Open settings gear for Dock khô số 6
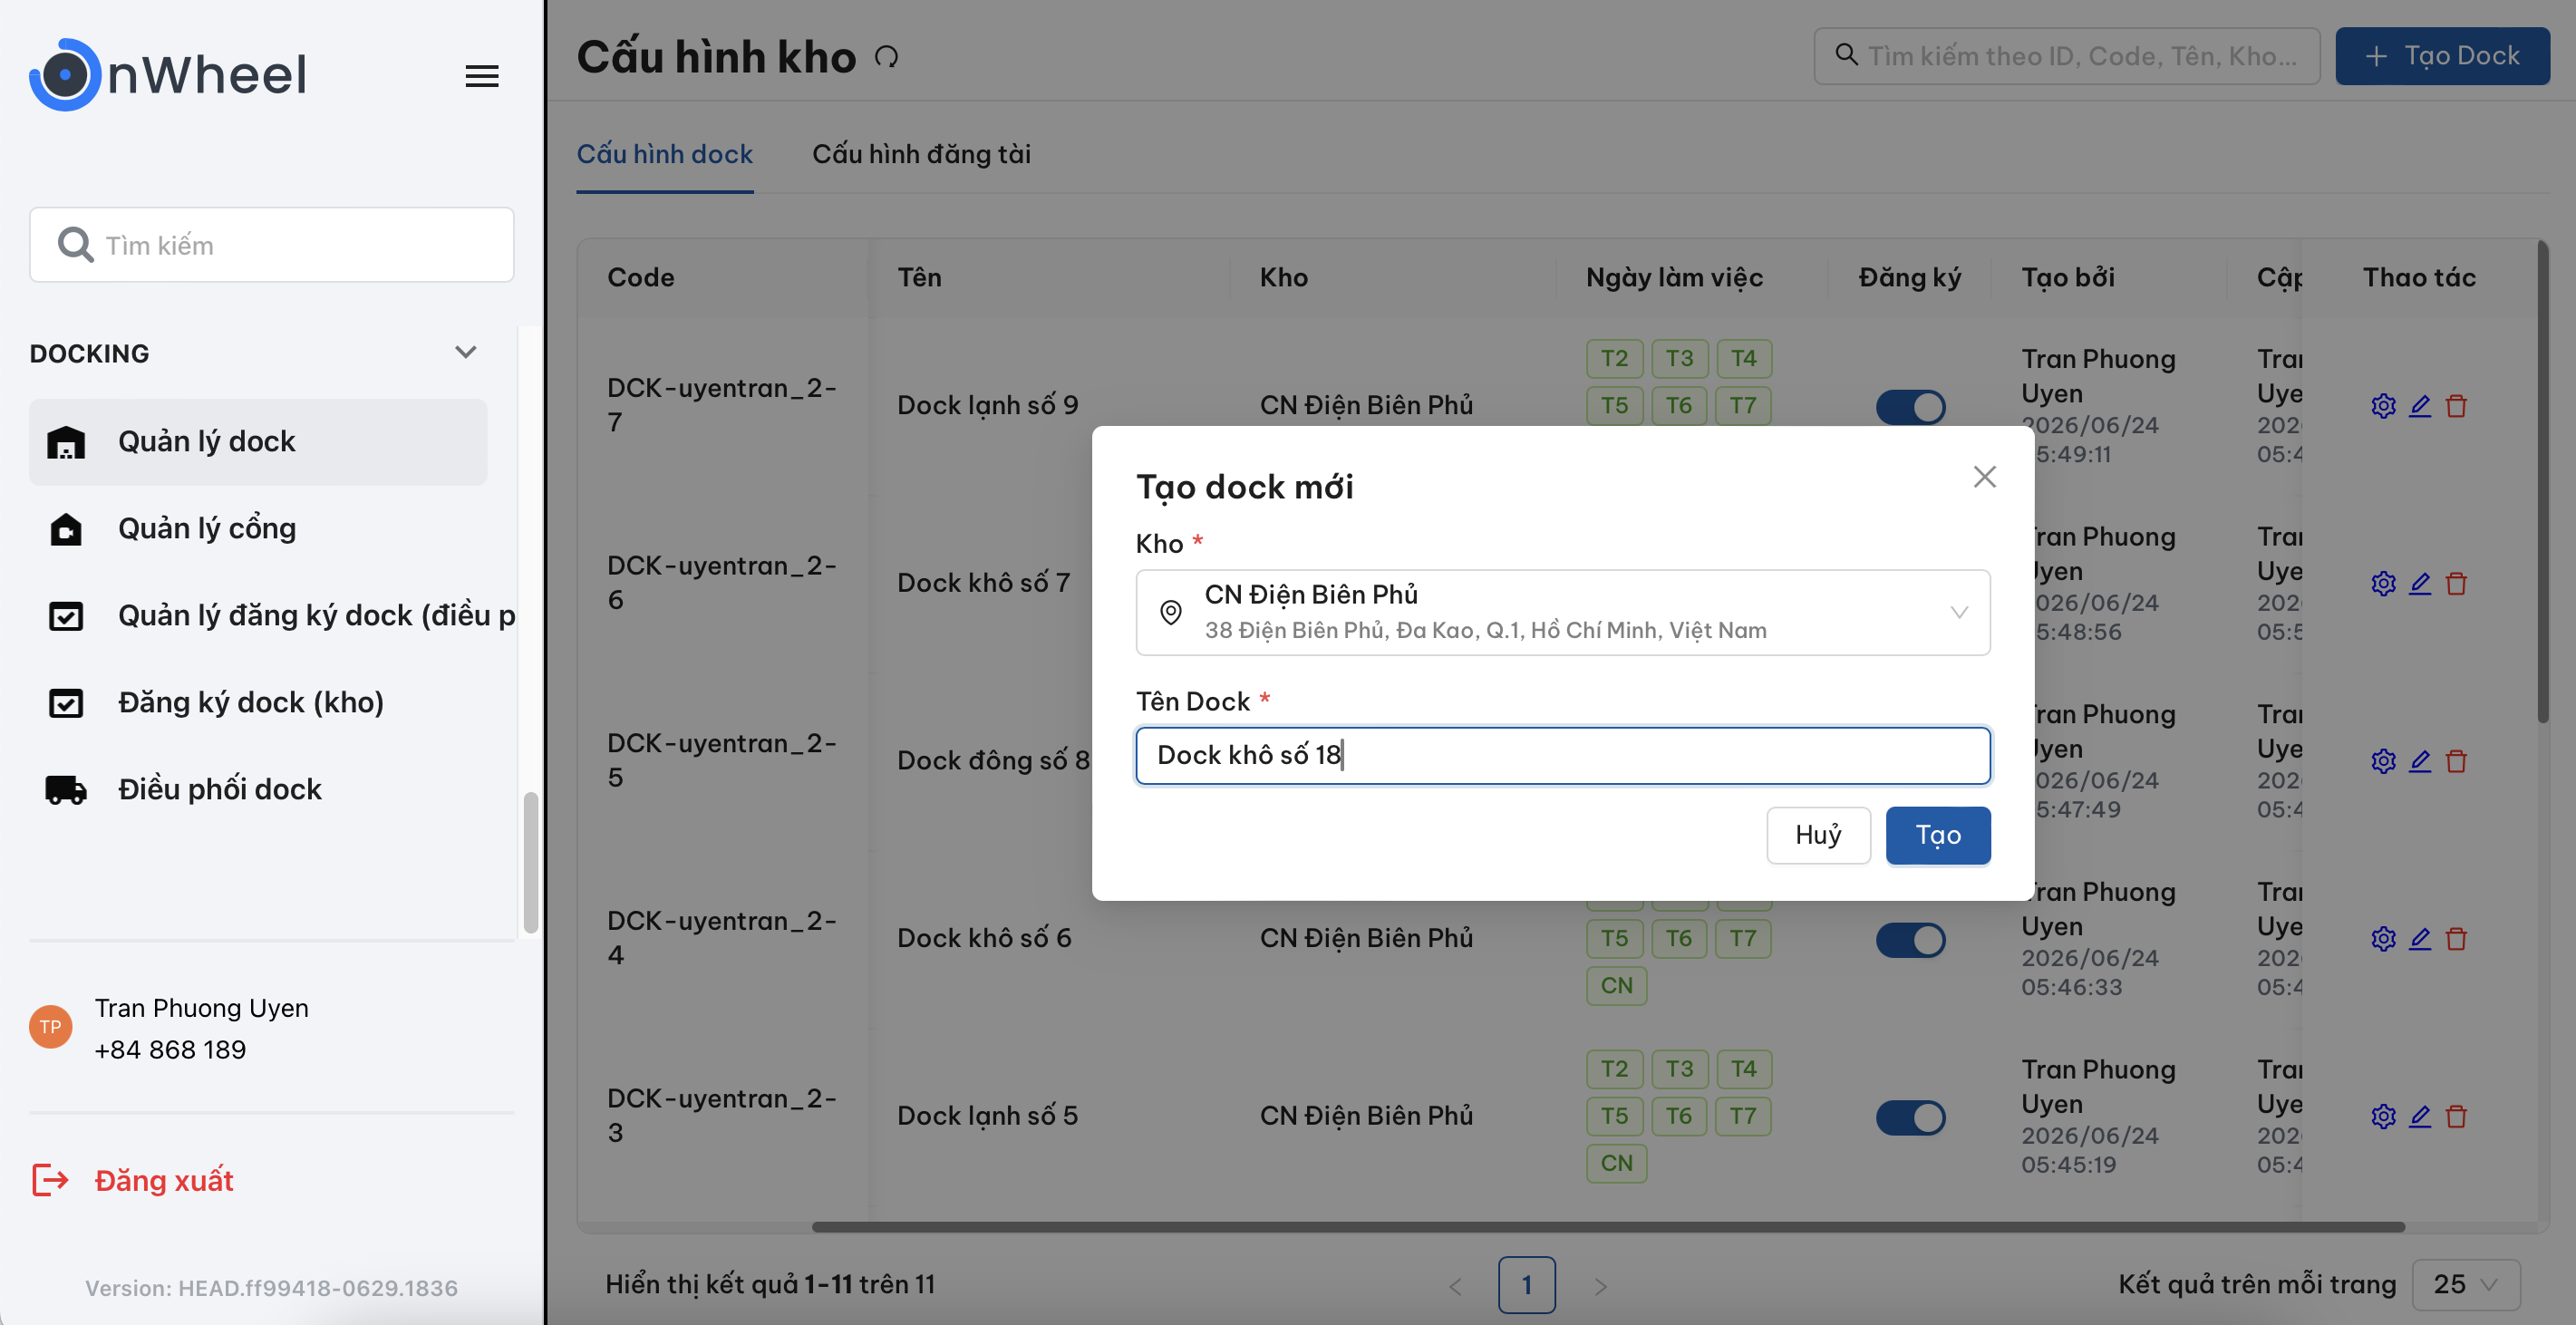The width and height of the screenshot is (2576, 1325). pos(2383,939)
